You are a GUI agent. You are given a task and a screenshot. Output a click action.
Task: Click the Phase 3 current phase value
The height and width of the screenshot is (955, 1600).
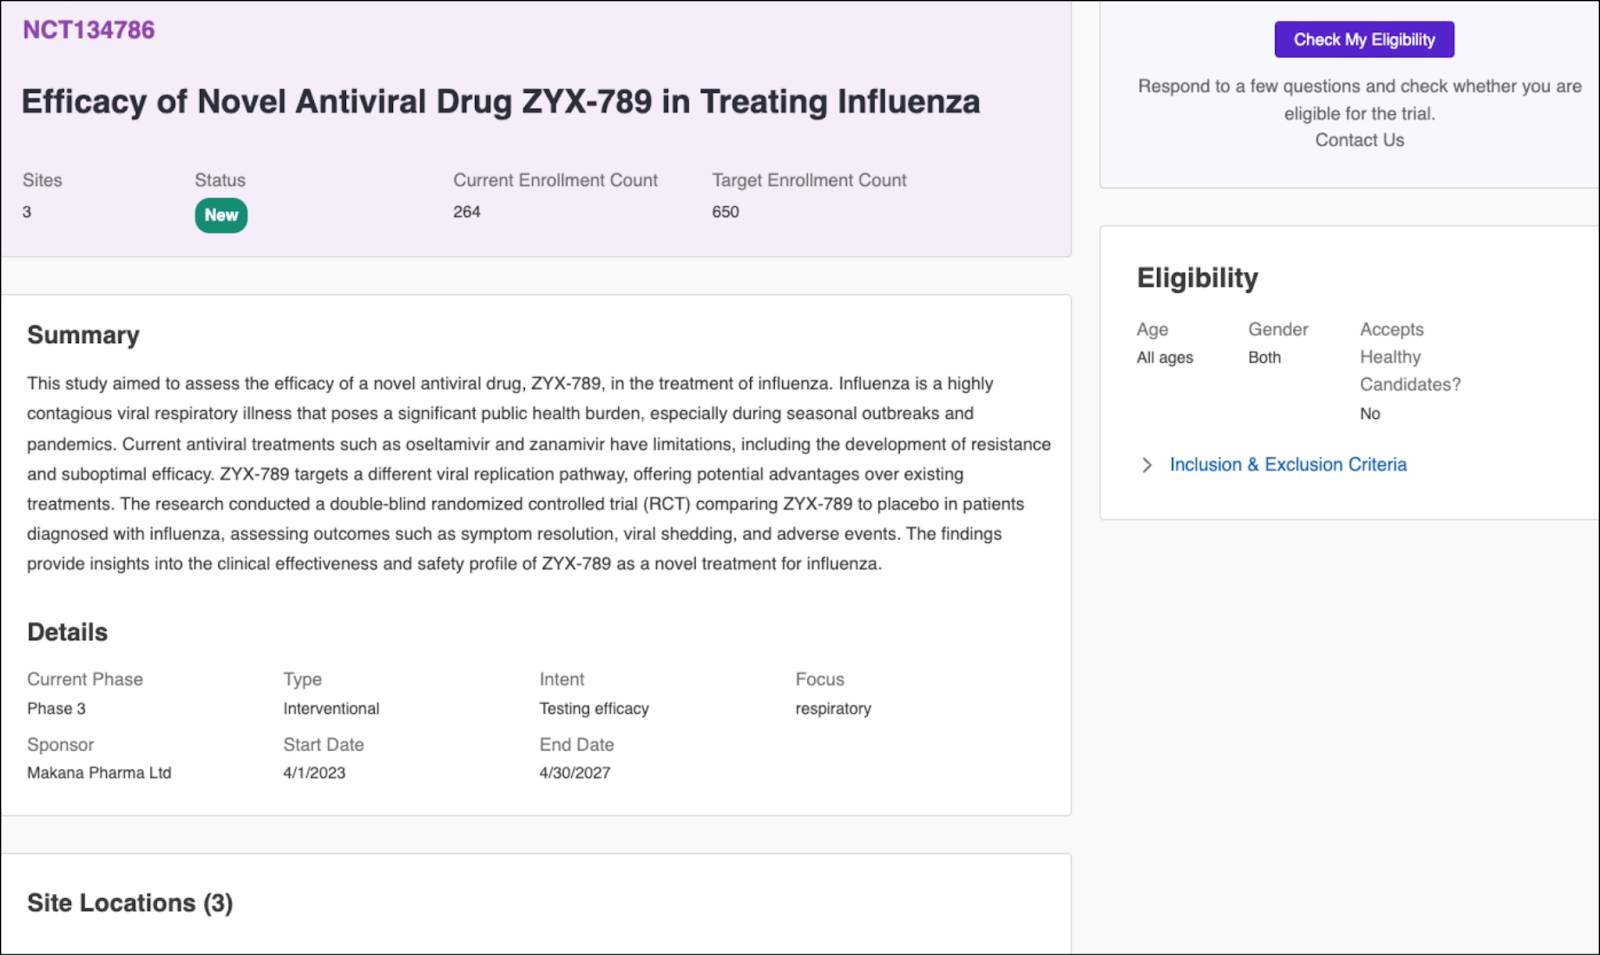click(x=56, y=708)
